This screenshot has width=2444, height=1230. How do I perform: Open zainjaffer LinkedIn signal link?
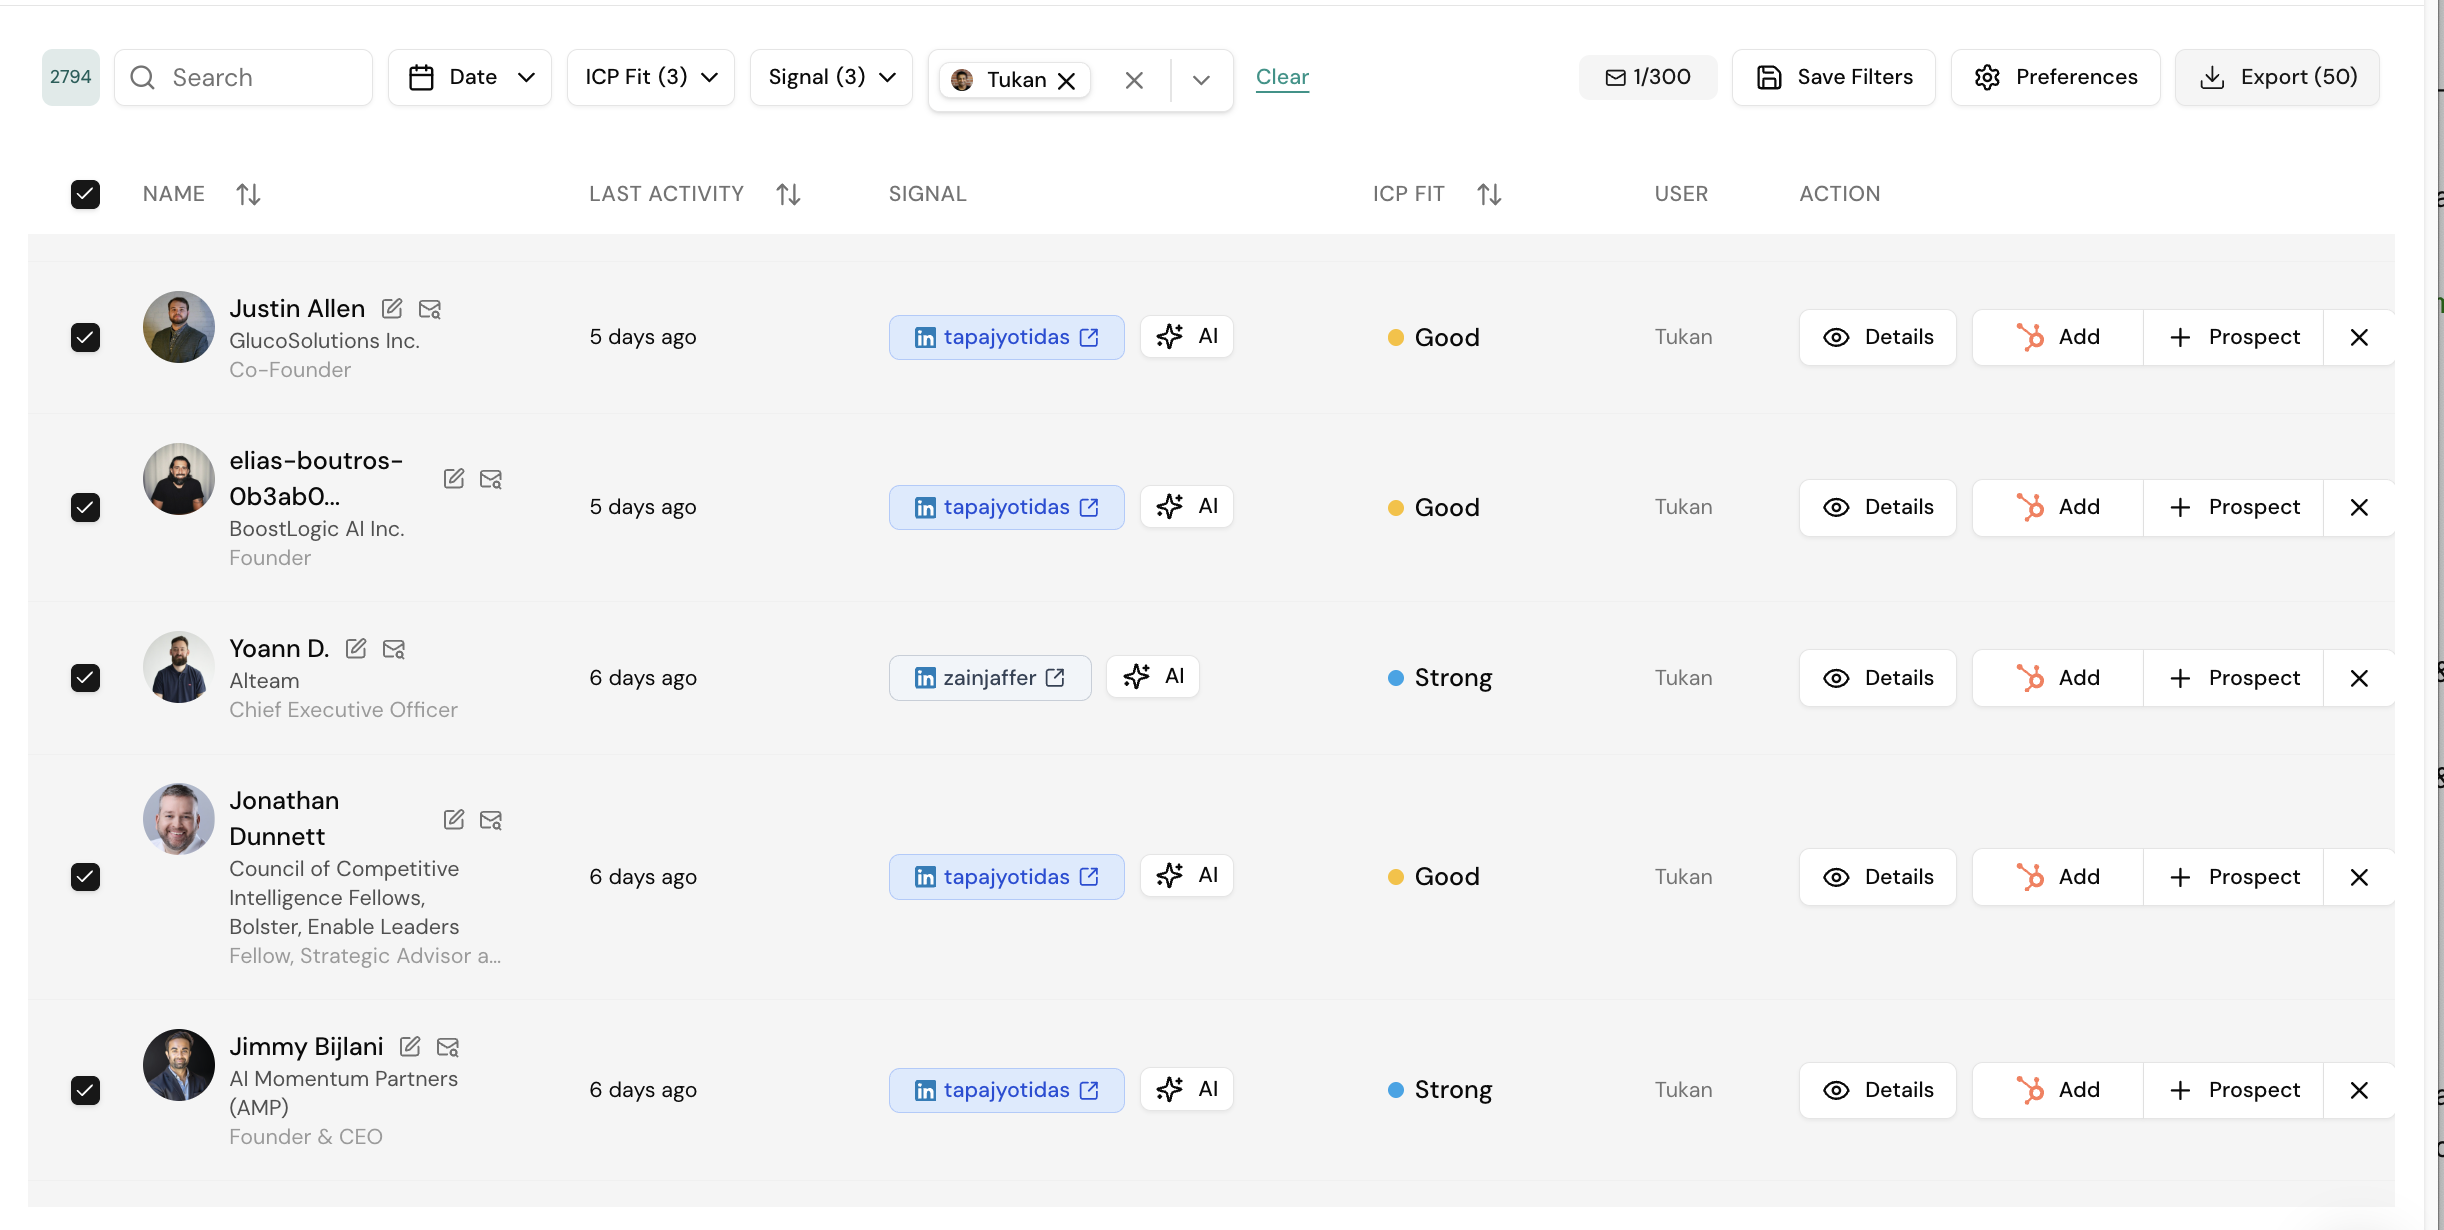coord(990,678)
